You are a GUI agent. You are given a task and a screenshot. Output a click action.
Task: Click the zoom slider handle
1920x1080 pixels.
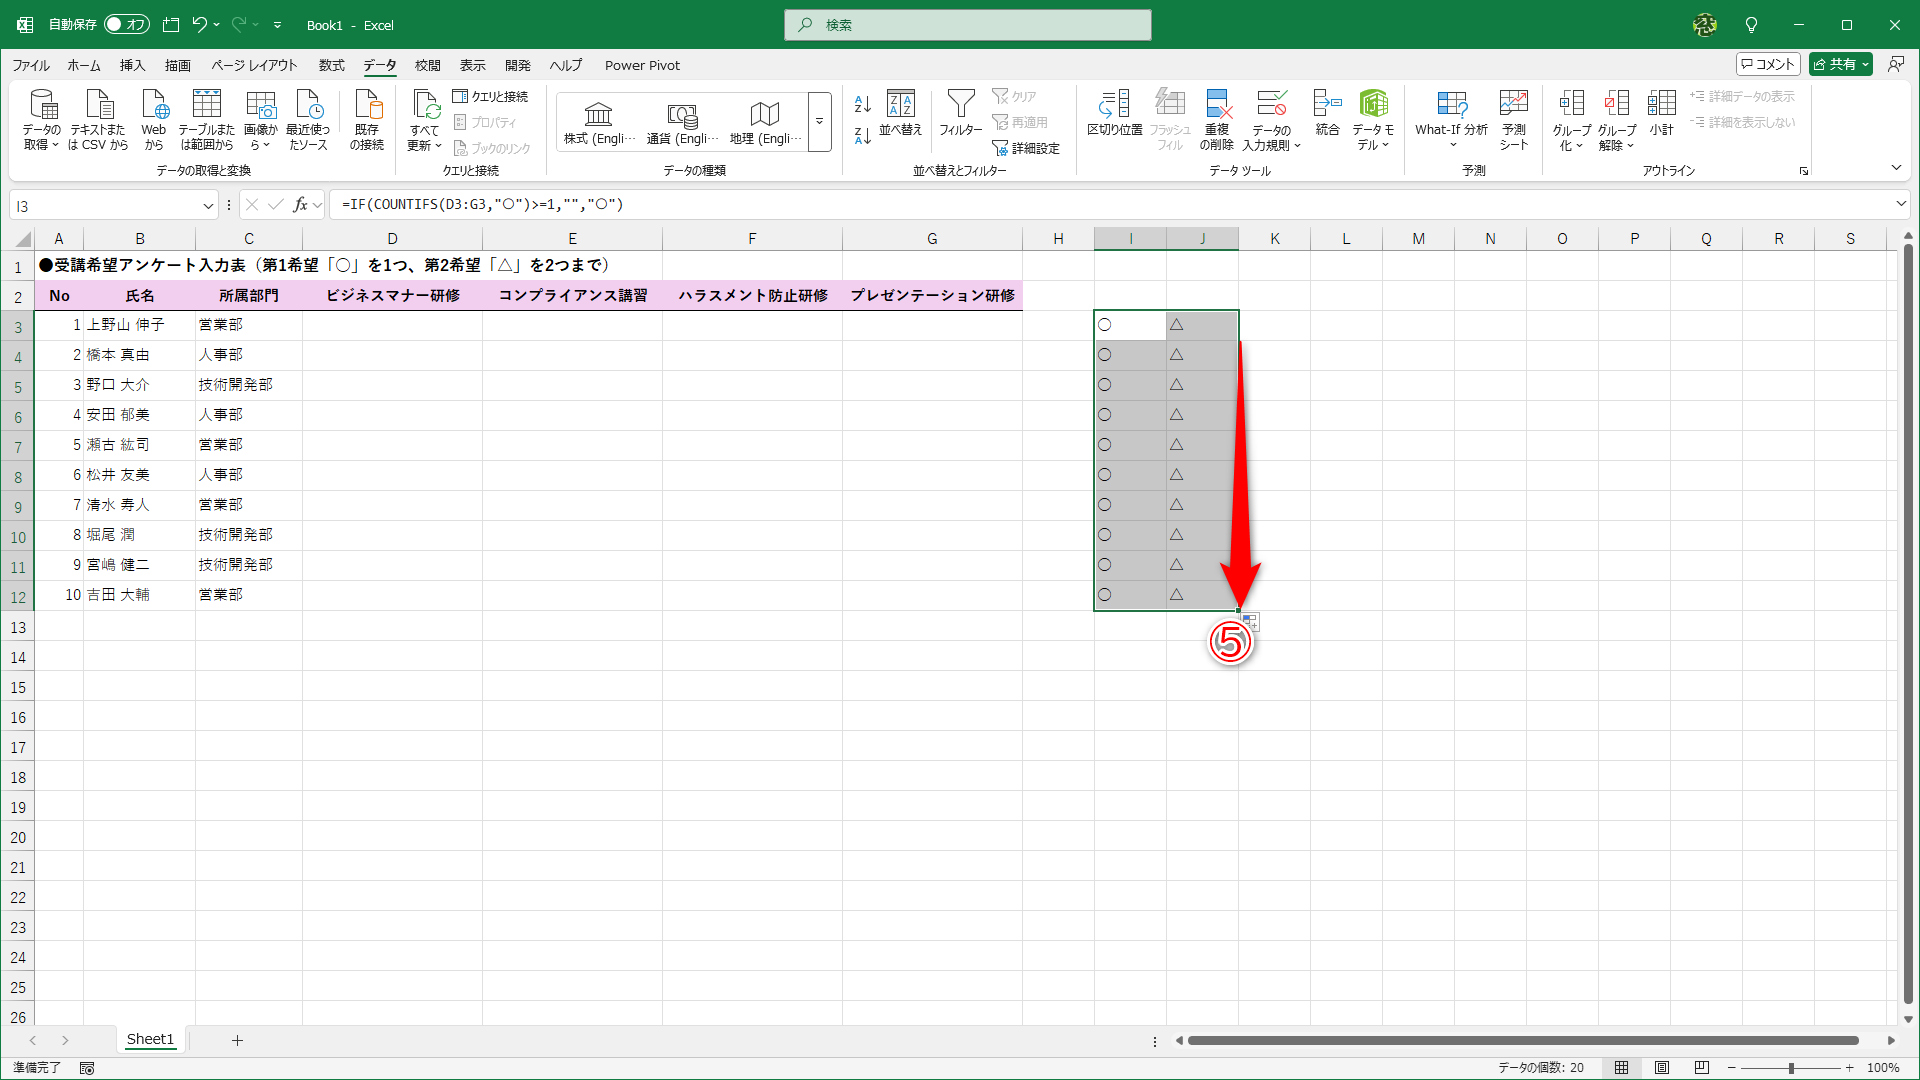tap(1791, 1068)
